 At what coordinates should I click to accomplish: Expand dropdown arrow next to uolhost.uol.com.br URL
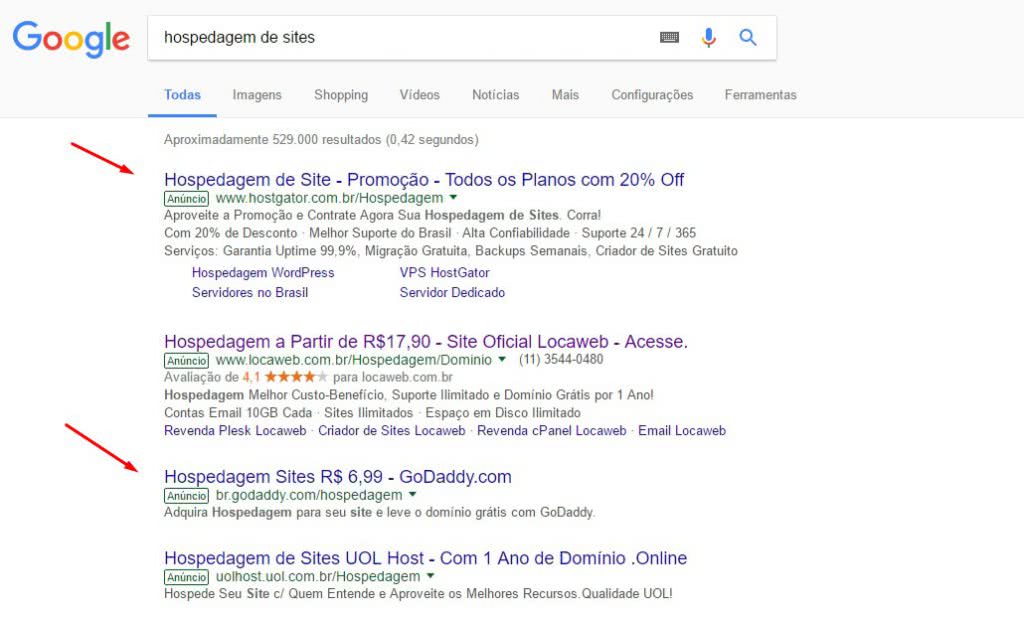point(430,576)
